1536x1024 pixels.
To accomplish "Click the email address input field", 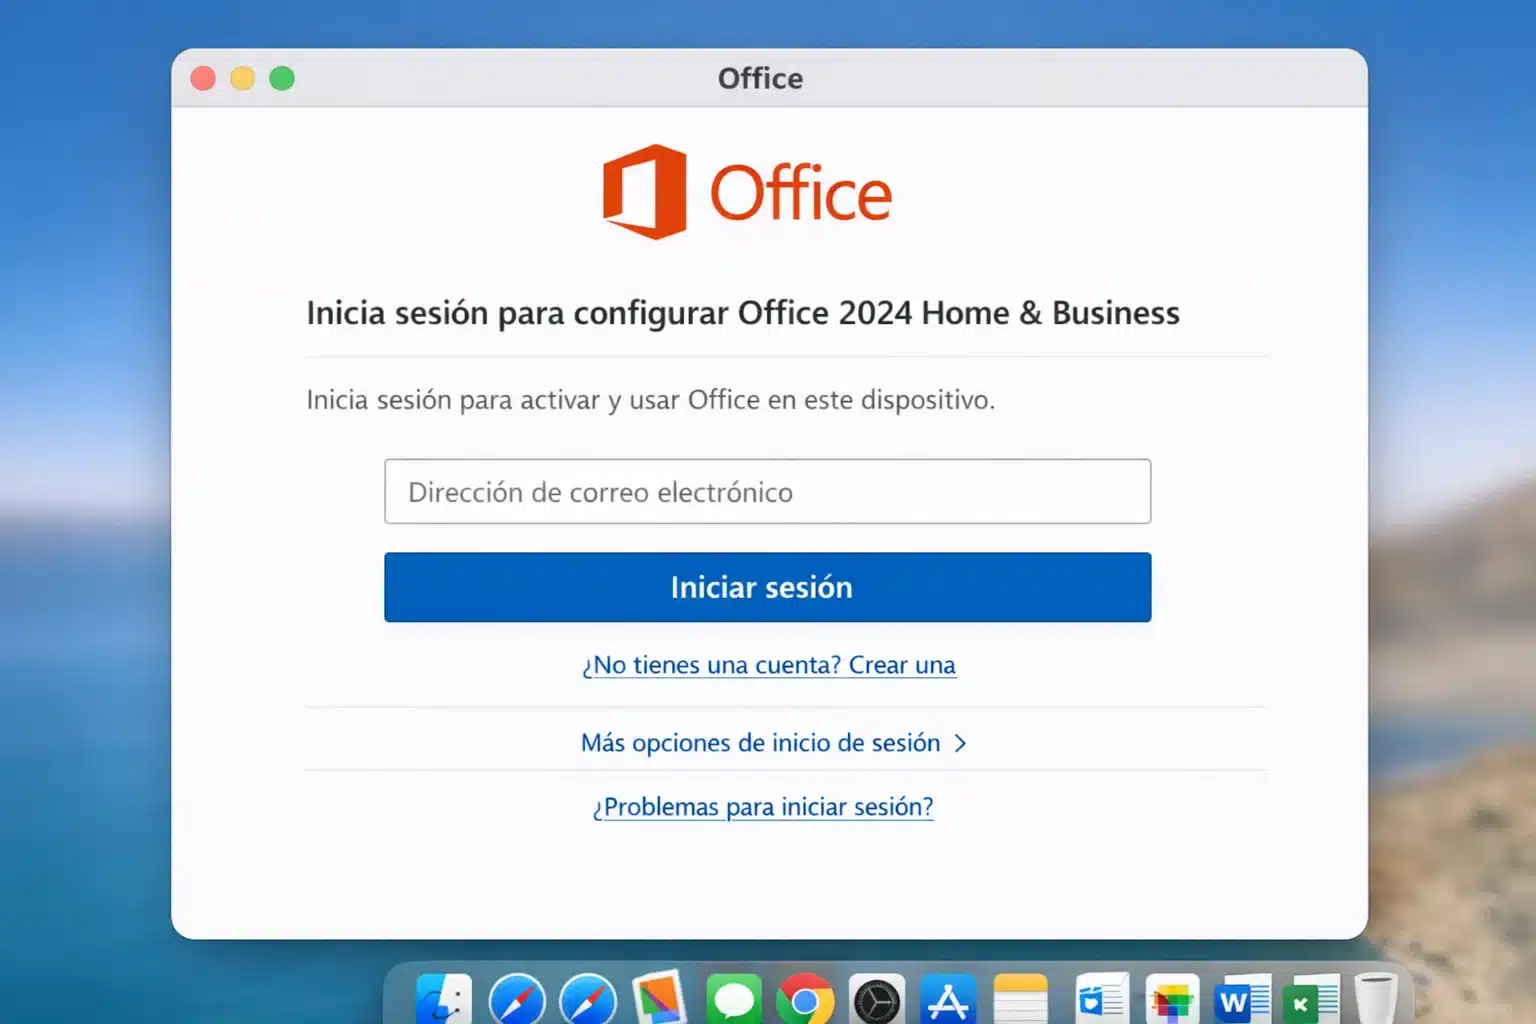I will [767, 491].
